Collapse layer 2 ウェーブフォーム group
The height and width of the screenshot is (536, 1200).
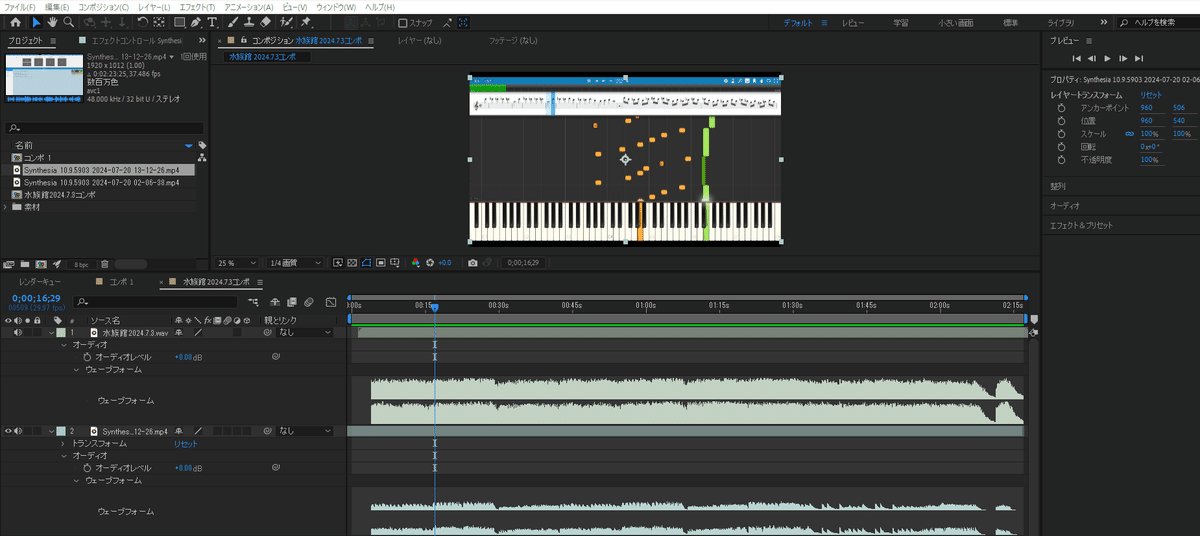coord(76,480)
